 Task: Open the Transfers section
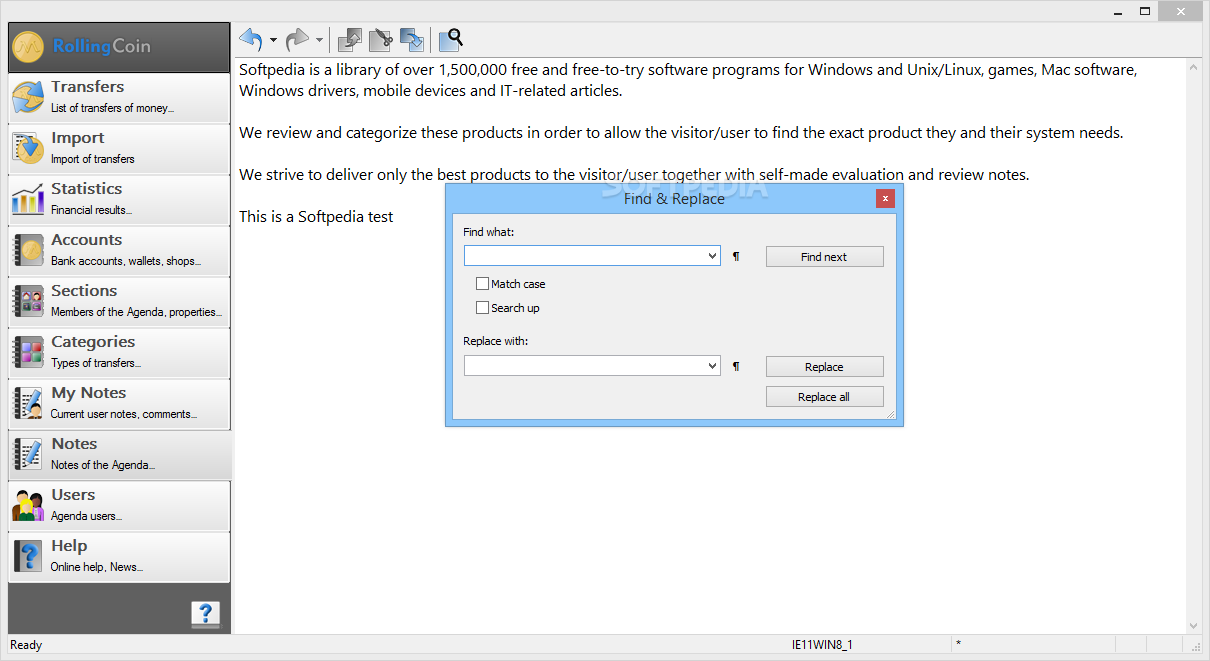point(119,97)
